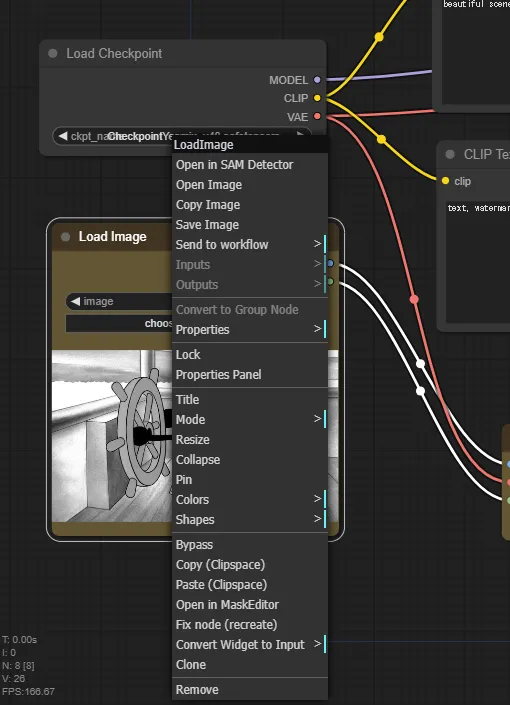This screenshot has height=705, width=510.
Task: Click the Load Checkpoint collapse dot
Action: (x=53, y=54)
